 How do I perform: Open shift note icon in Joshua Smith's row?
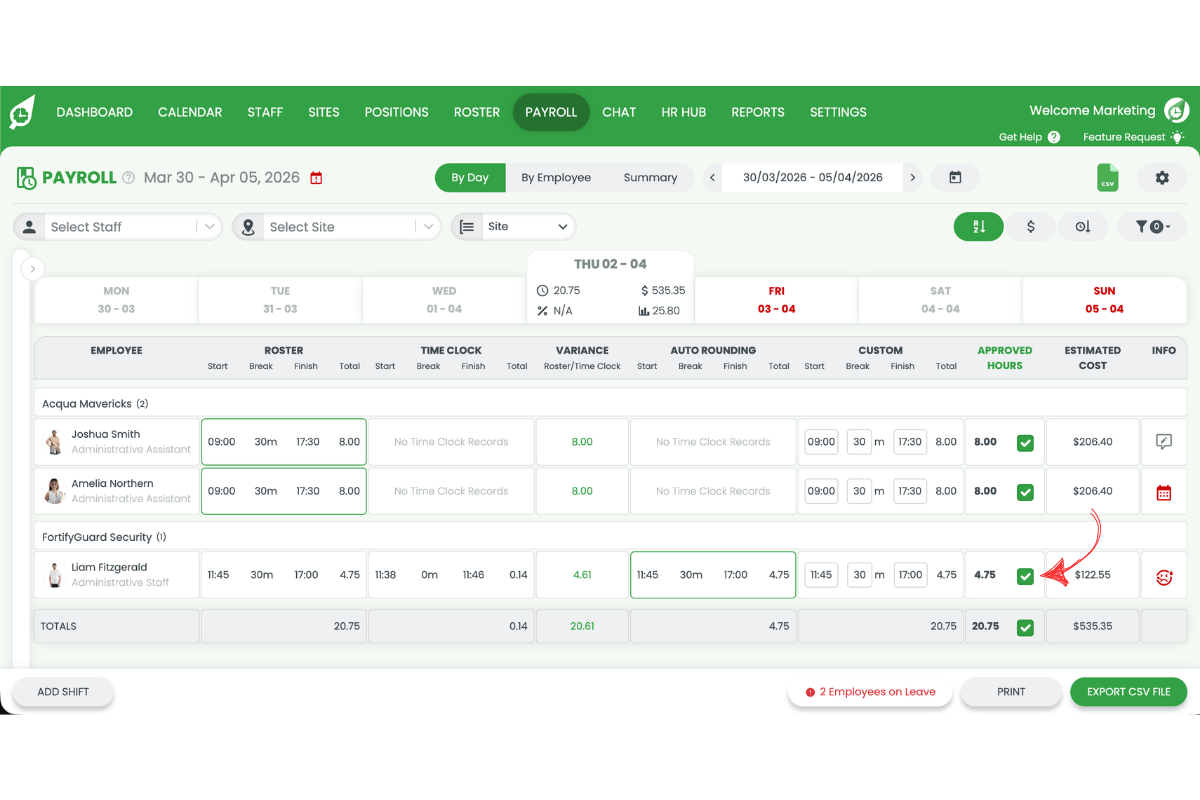click(1164, 441)
